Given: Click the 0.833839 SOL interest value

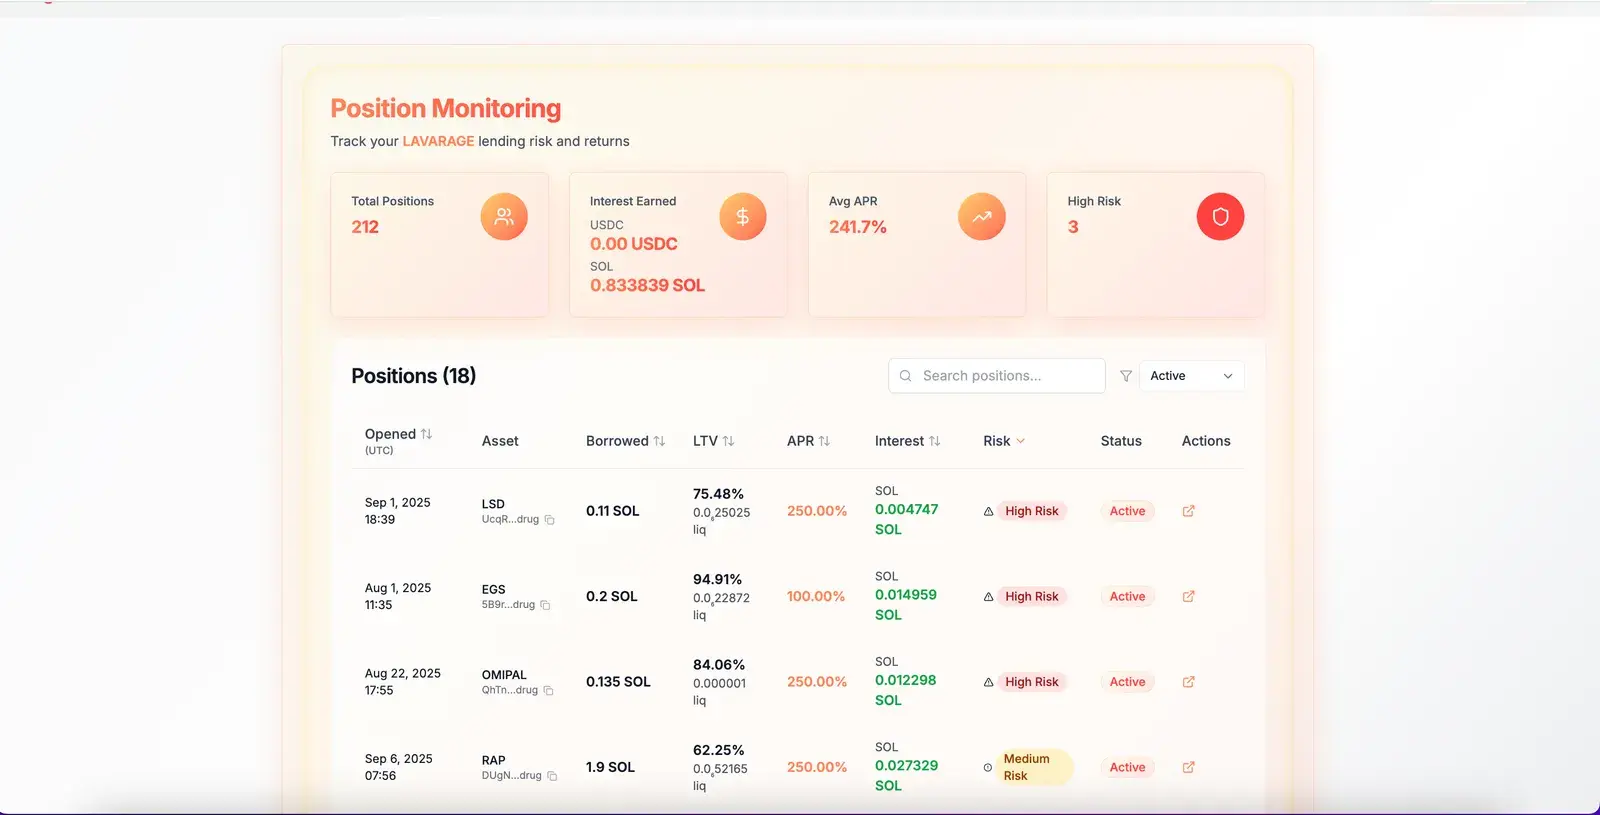Looking at the screenshot, I should 647,285.
